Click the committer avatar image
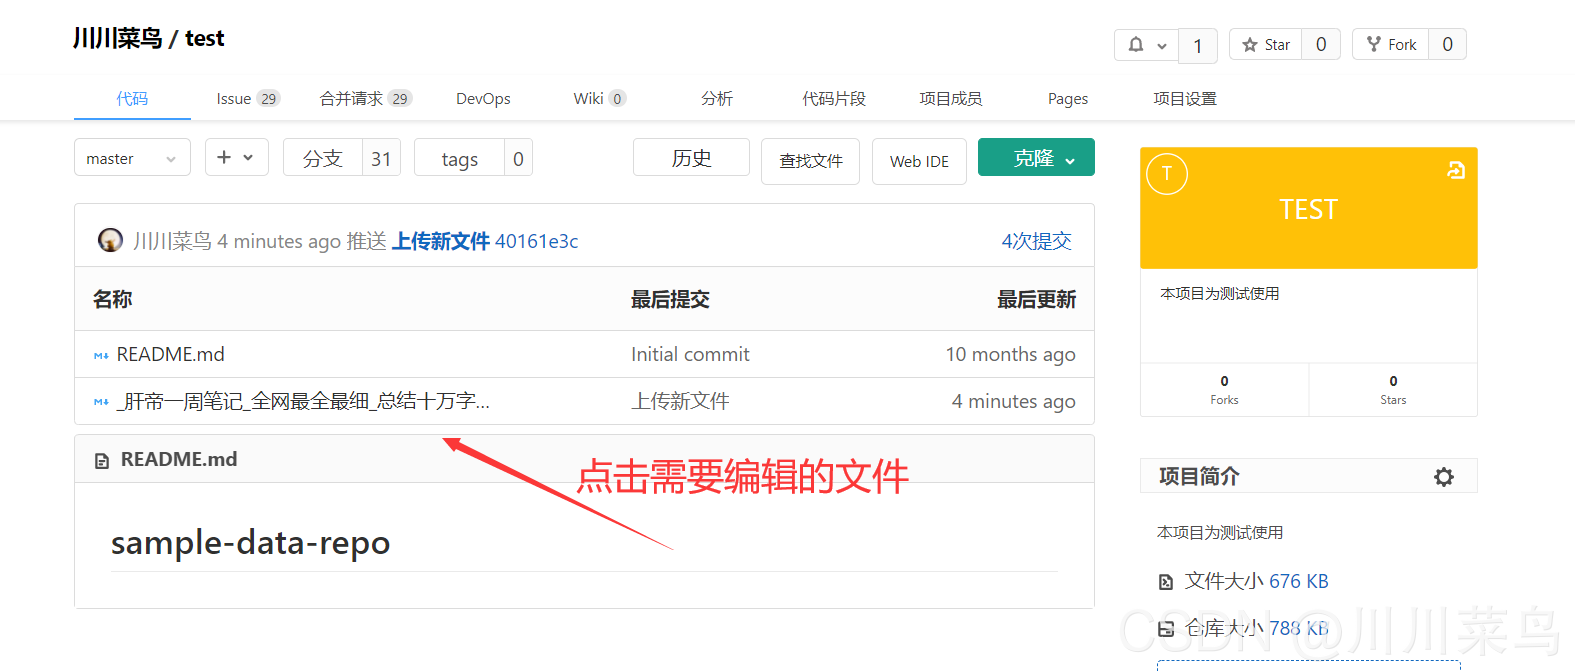Viewport: 1575px width, 671px height. [110, 241]
